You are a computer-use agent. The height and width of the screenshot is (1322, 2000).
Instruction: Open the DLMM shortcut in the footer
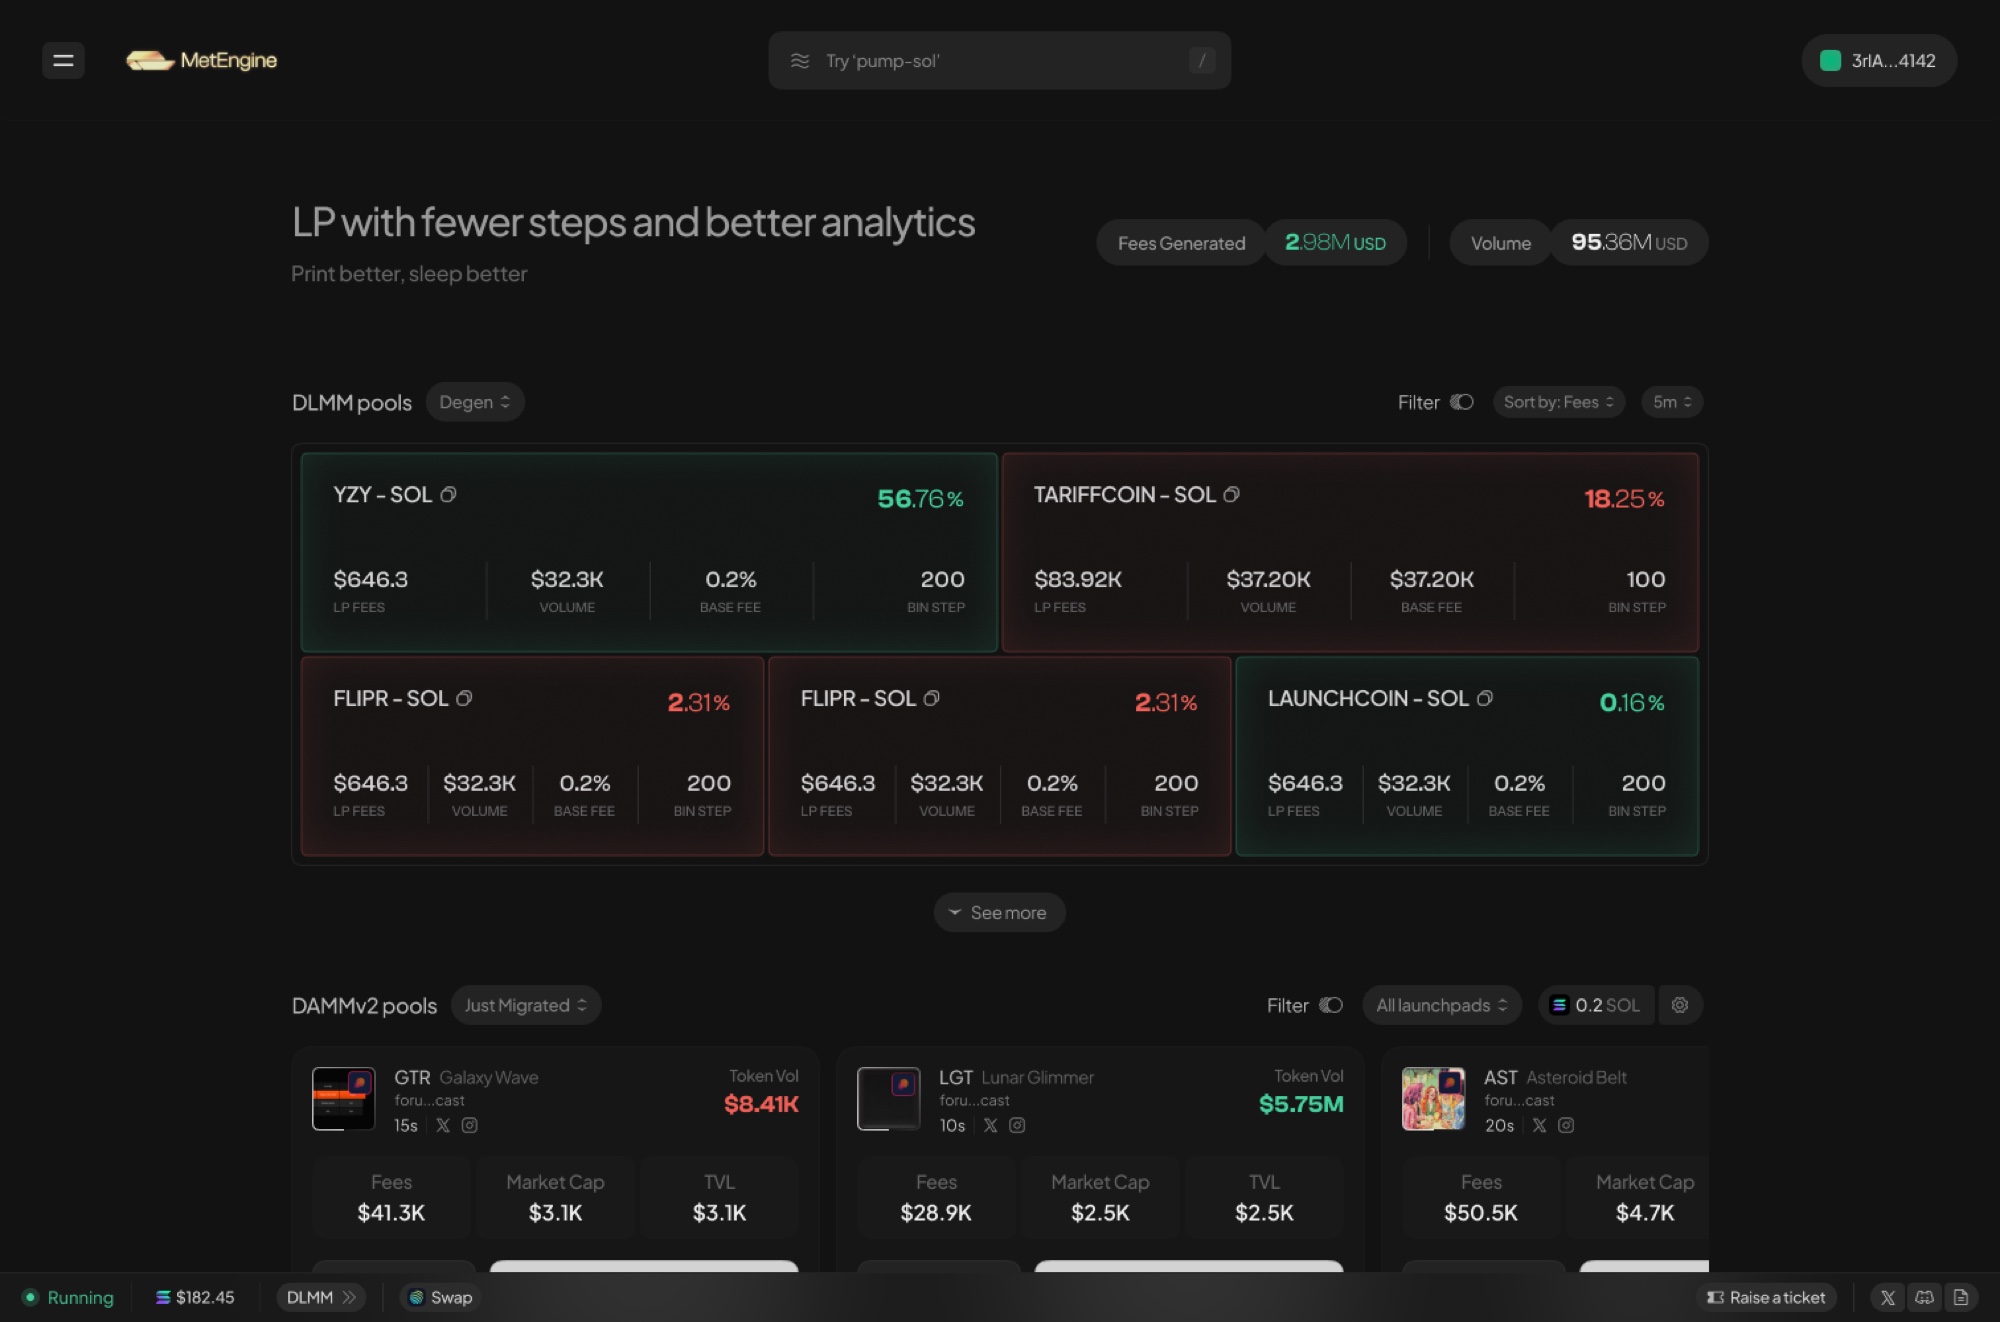point(321,1297)
